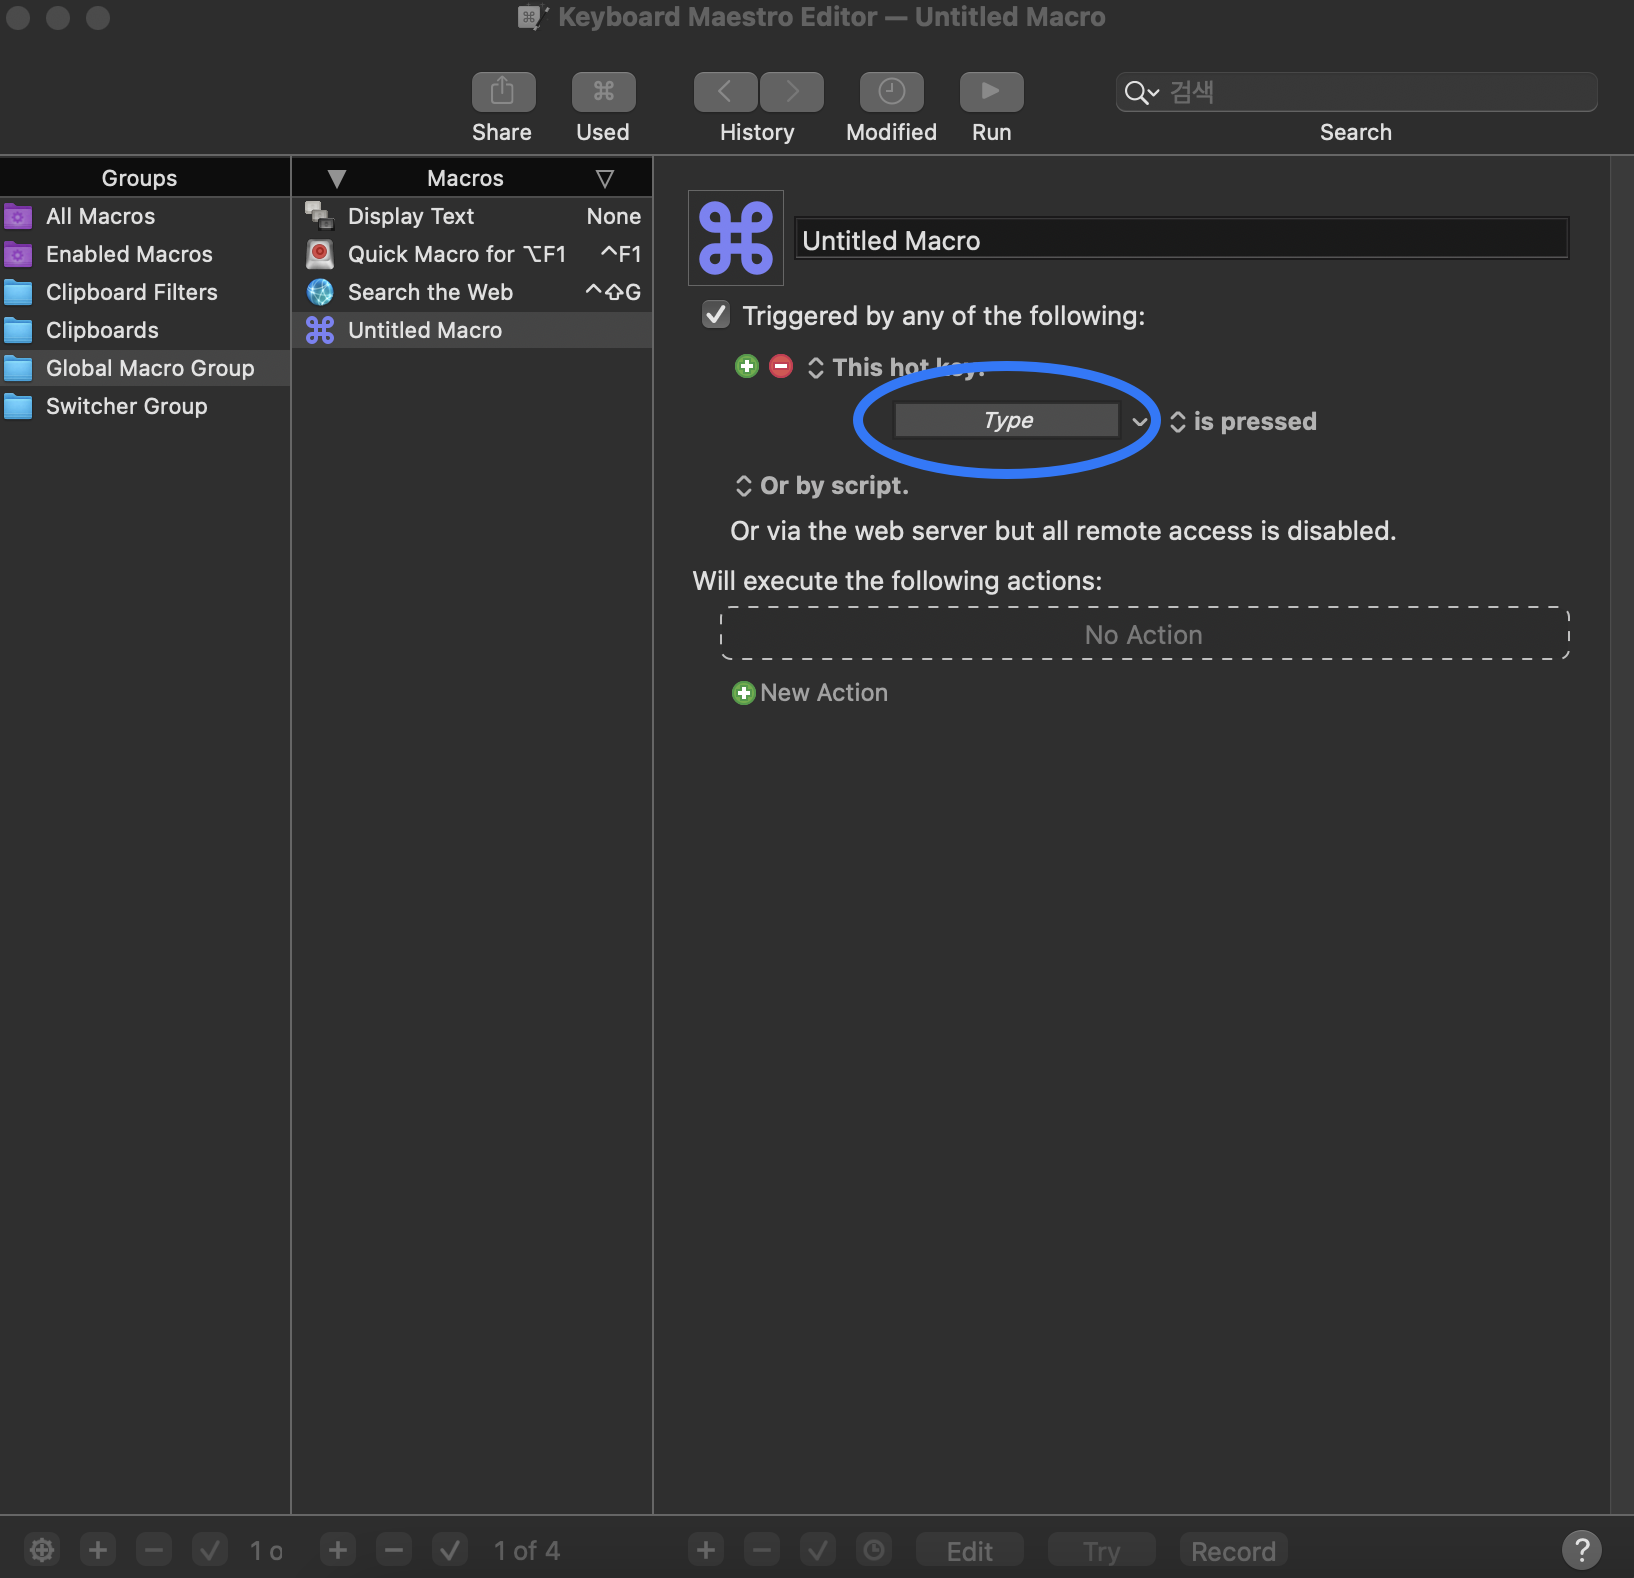Viewport: 1634px width, 1578px height.
Task: Open the 'This hot key' trigger type menu
Action: (816, 368)
